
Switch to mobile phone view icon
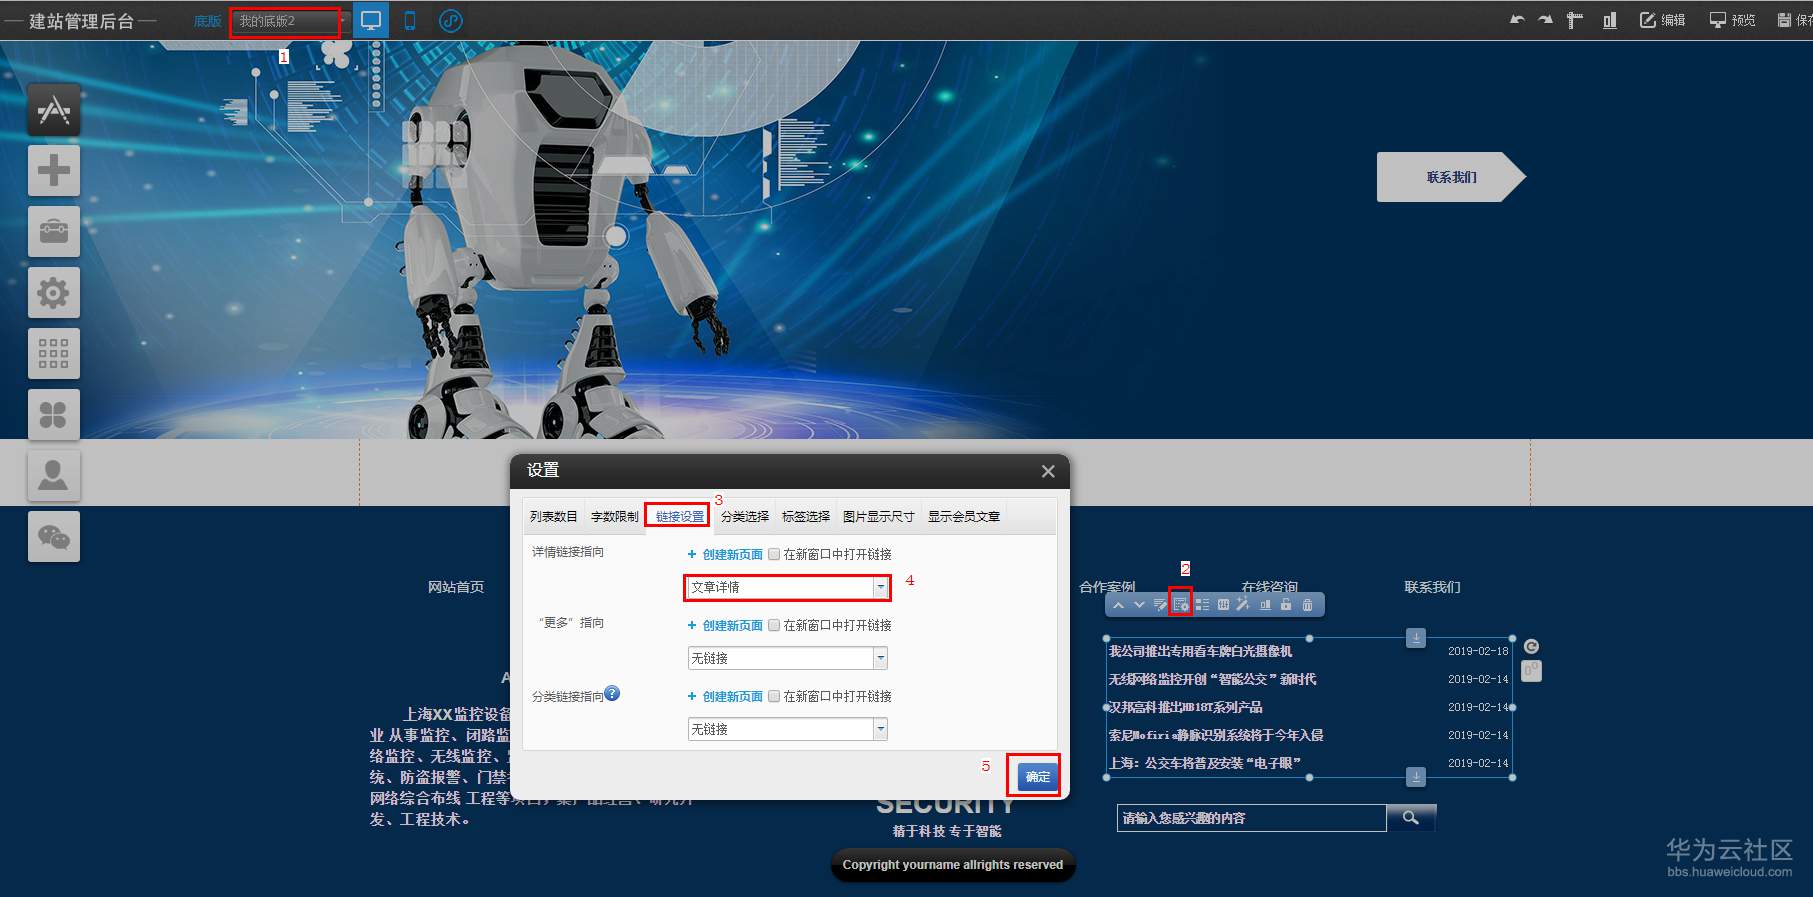[410, 20]
